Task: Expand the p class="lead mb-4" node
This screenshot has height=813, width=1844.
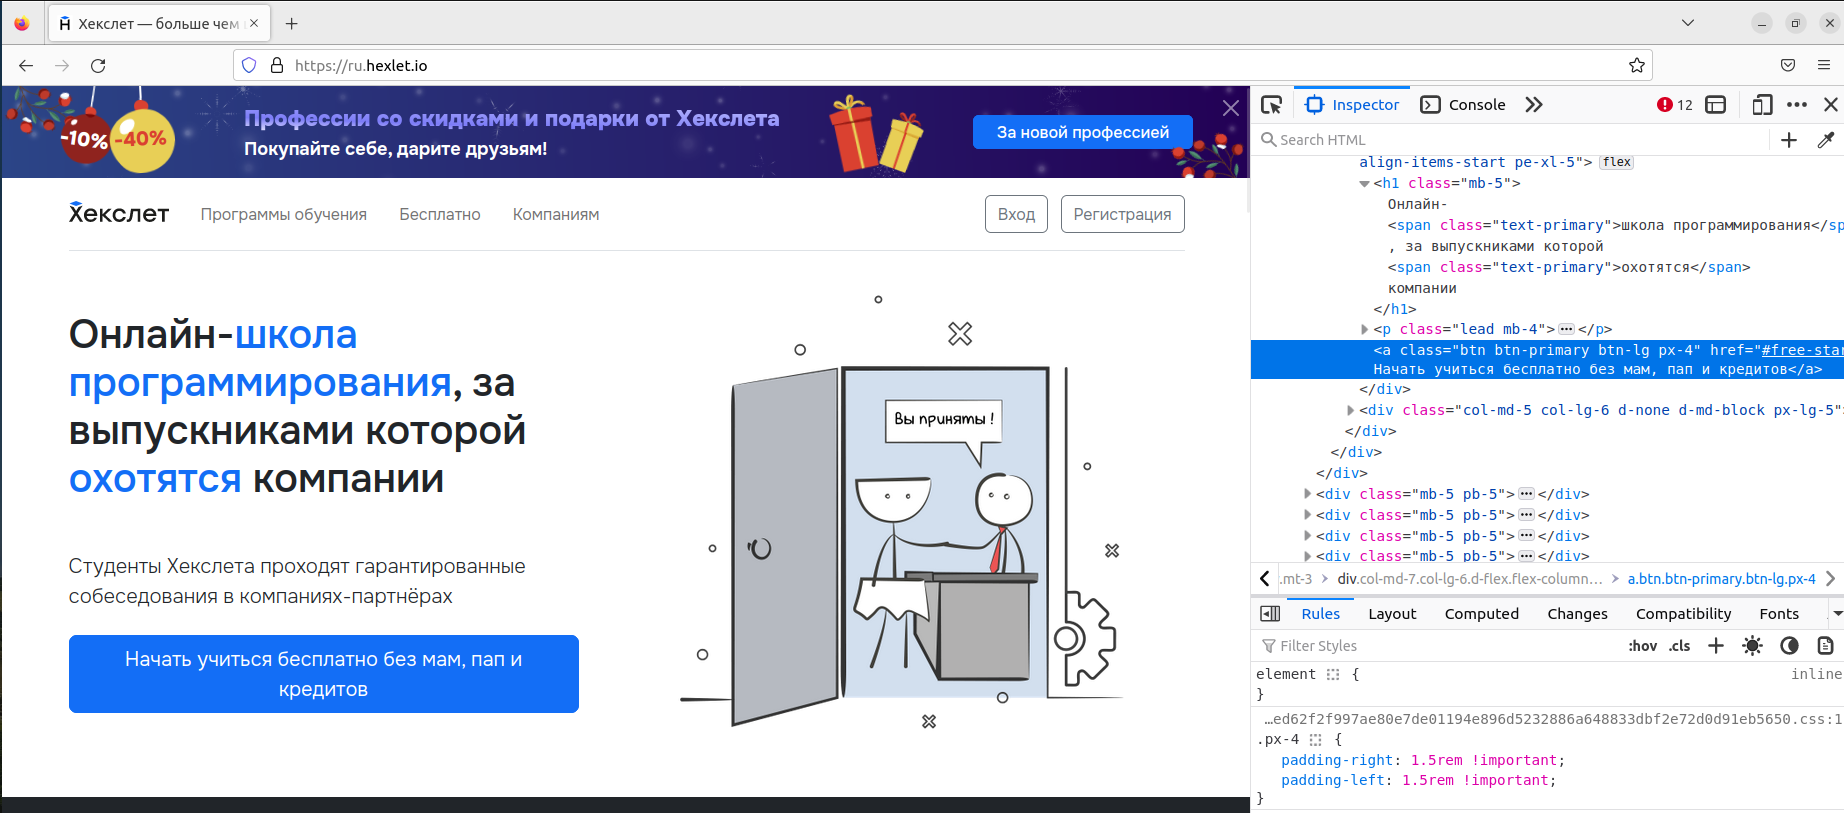Action: (x=1364, y=330)
